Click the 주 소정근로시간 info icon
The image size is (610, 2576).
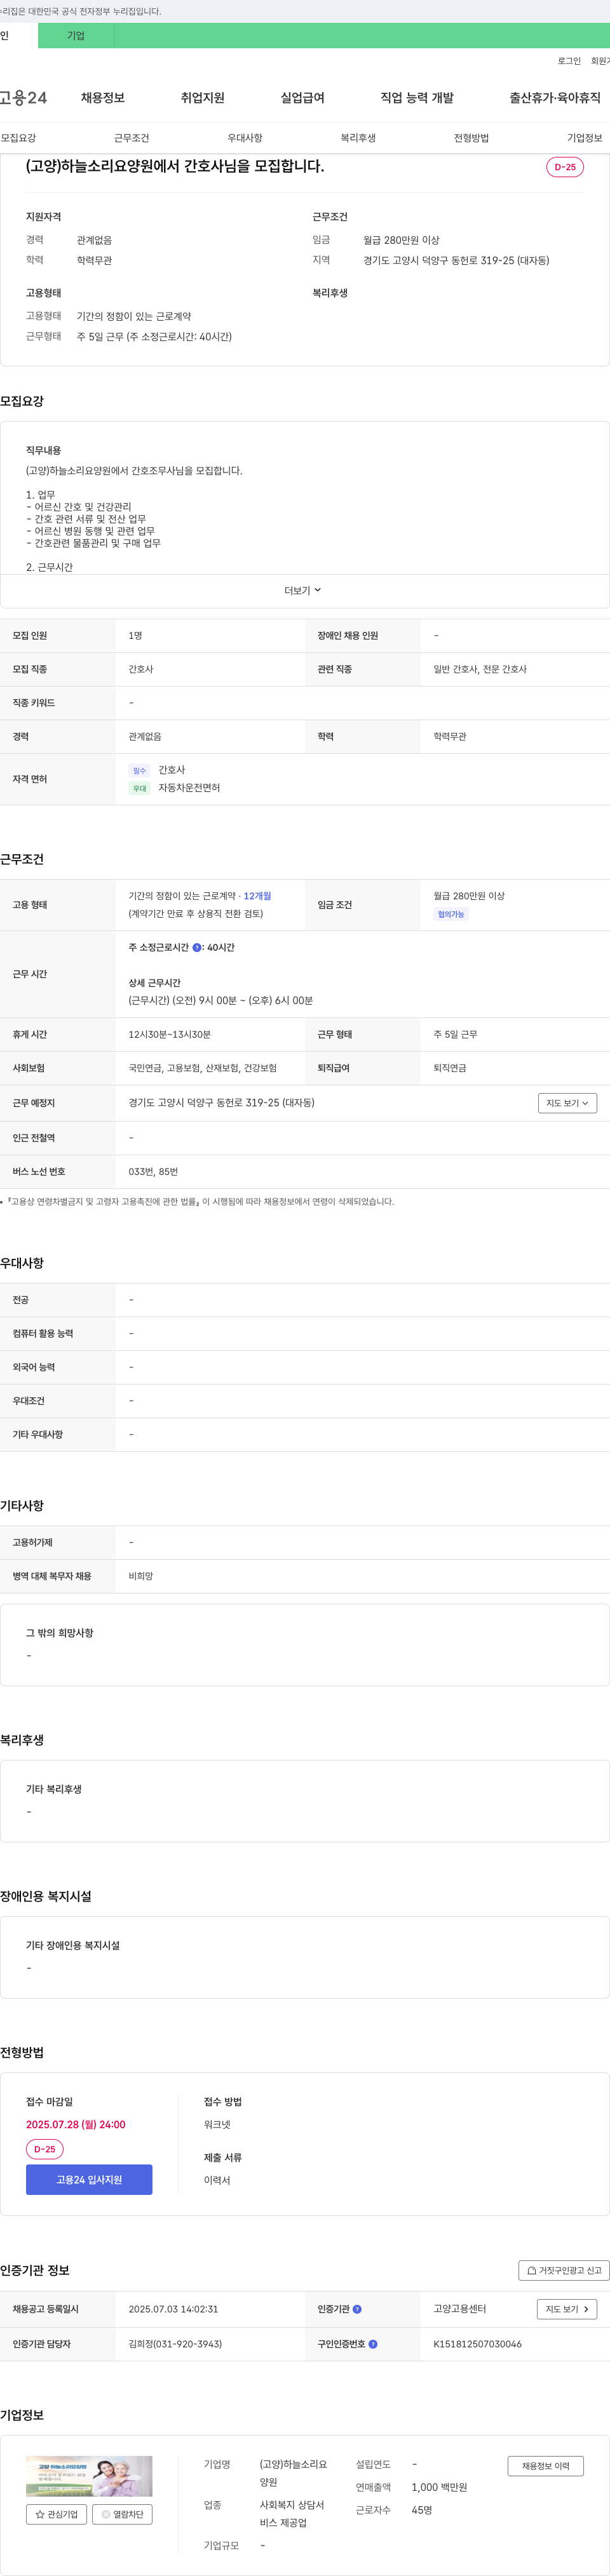click(x=197, y=947)
